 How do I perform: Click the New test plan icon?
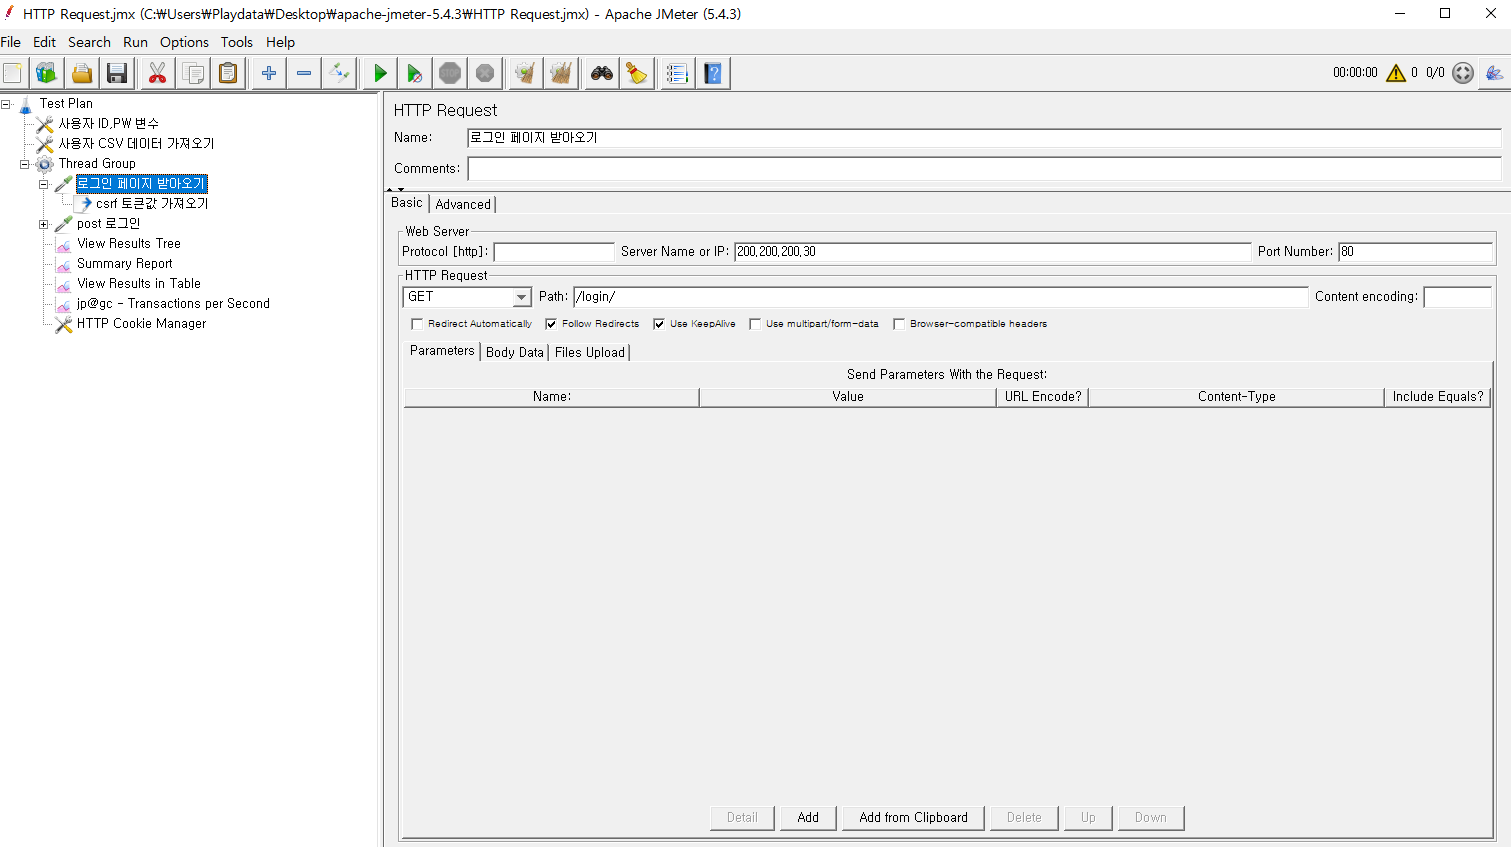[x=12, y=73]
